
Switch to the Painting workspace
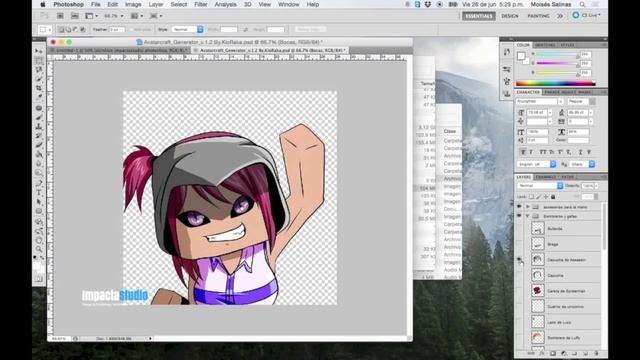[x=538, y=16]
